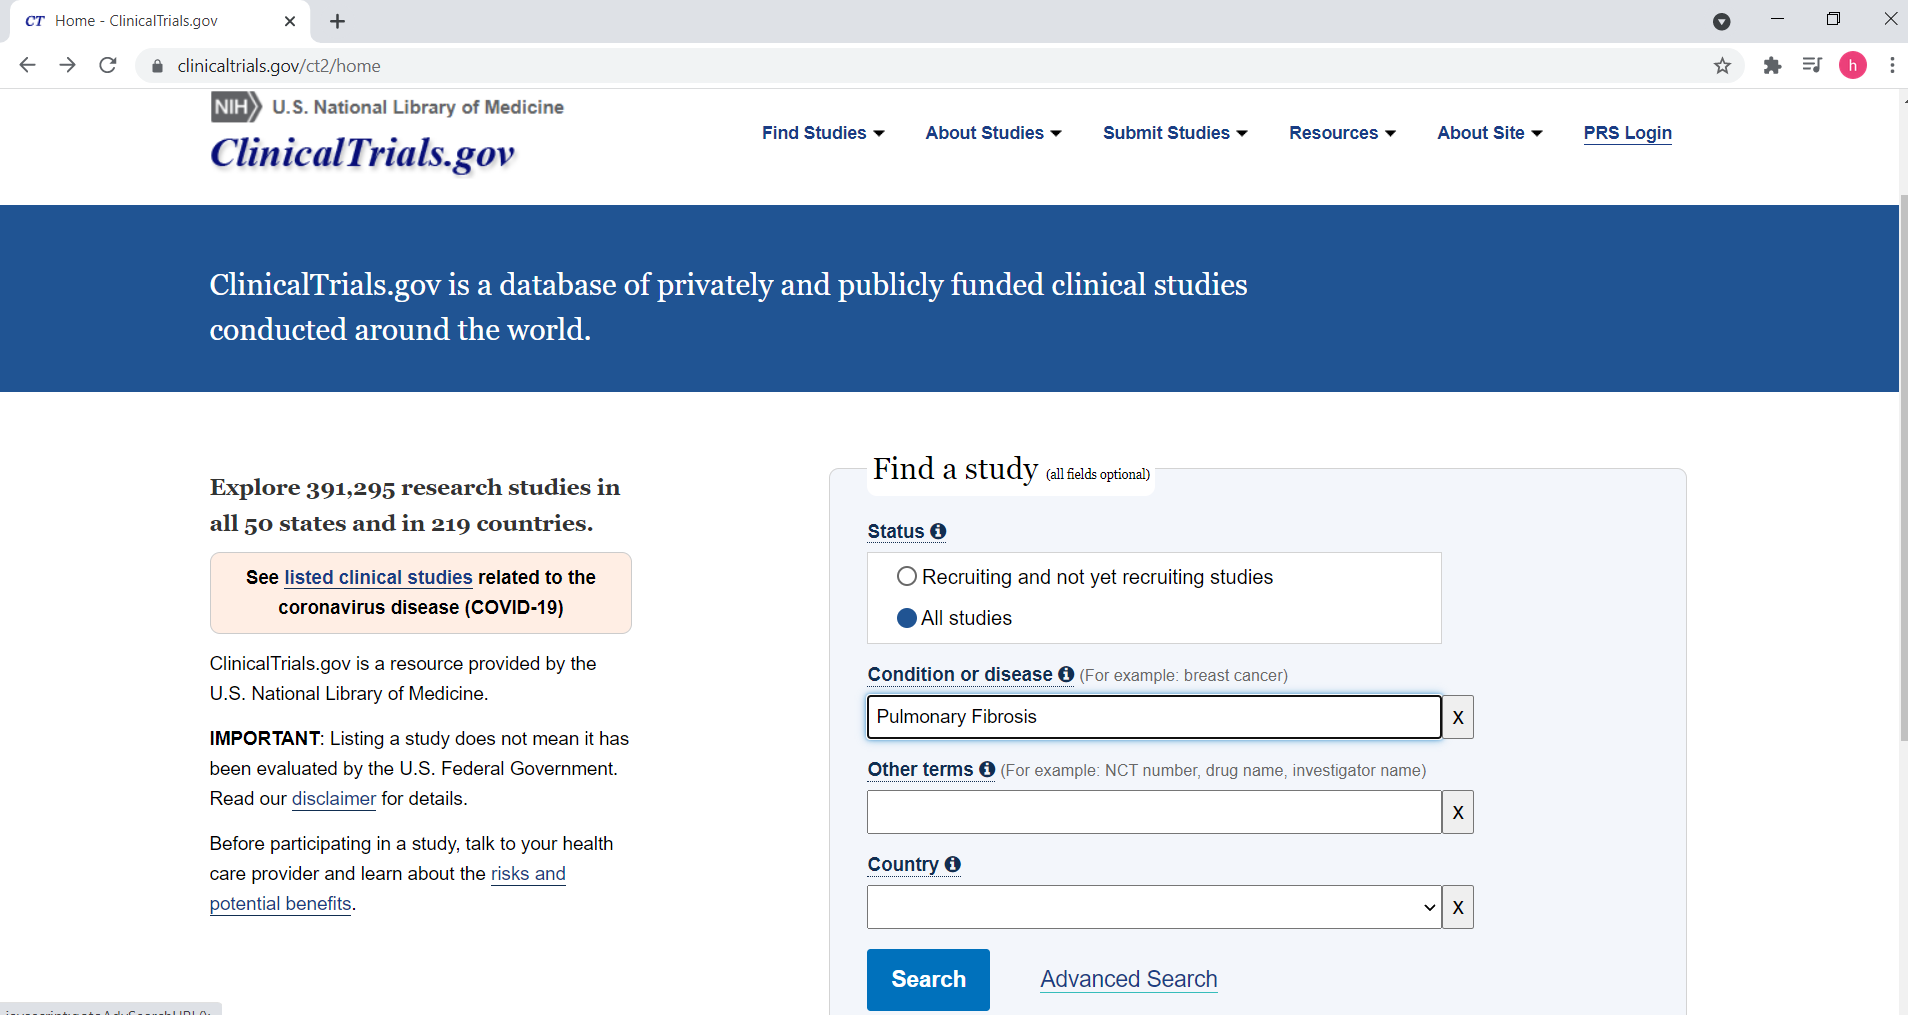The image size is (1908, 1015).
Task: Go back to the previous page
Action: (27, 65)
